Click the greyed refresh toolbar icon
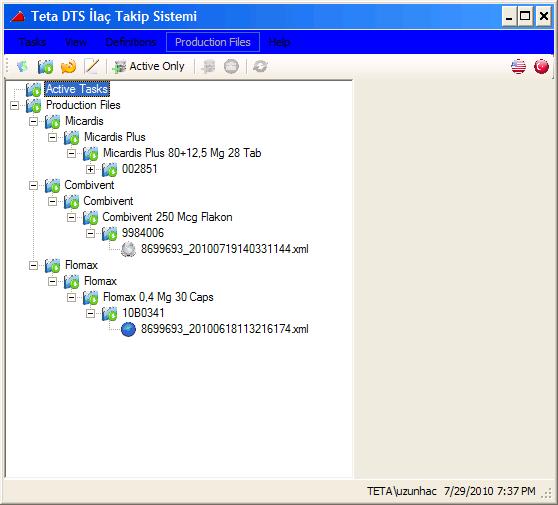 point(260,66)
